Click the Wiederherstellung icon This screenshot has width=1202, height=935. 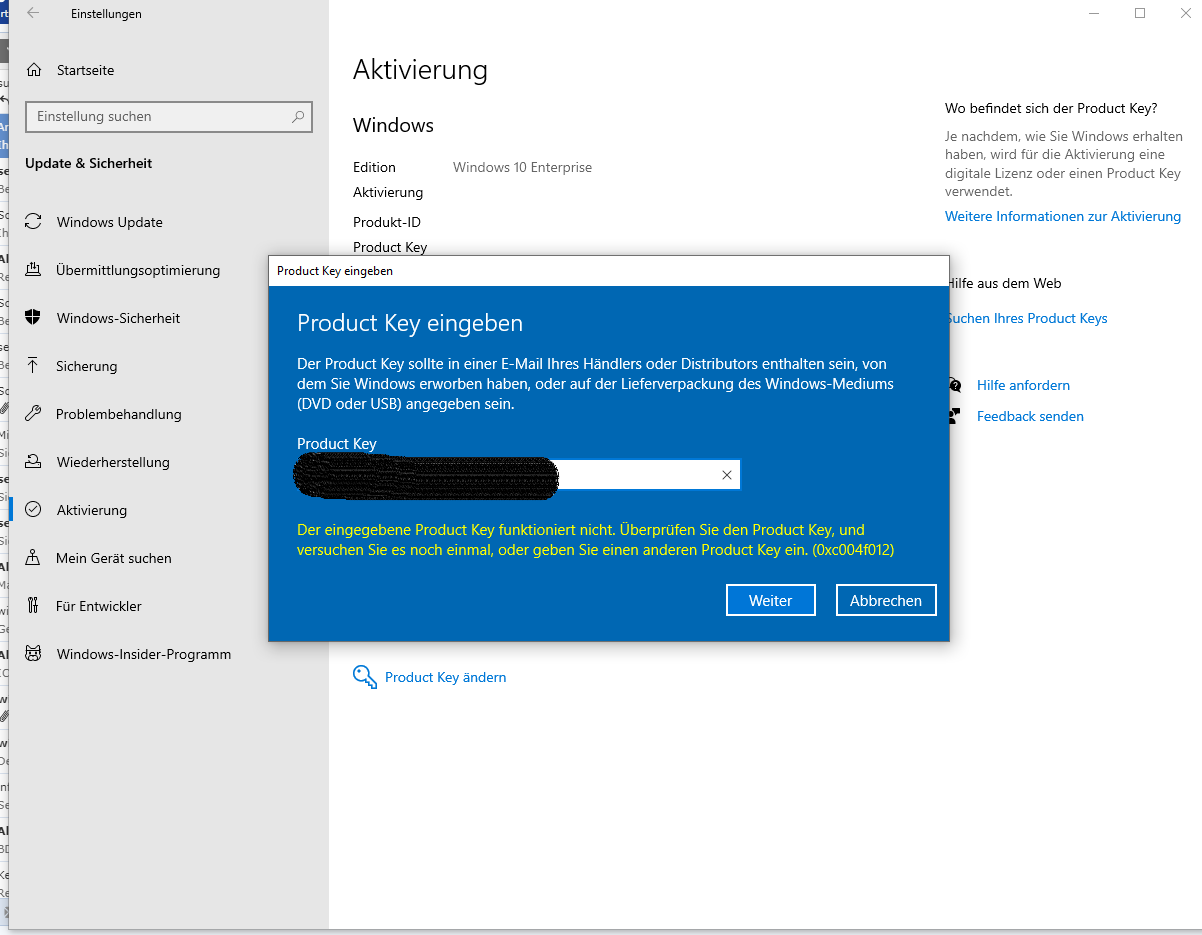click(33, 462)
